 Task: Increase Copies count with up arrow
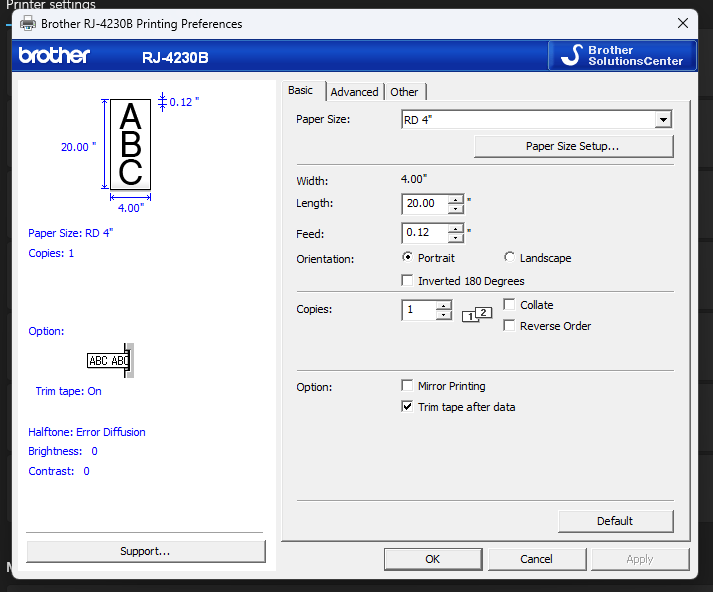point(444,305)
